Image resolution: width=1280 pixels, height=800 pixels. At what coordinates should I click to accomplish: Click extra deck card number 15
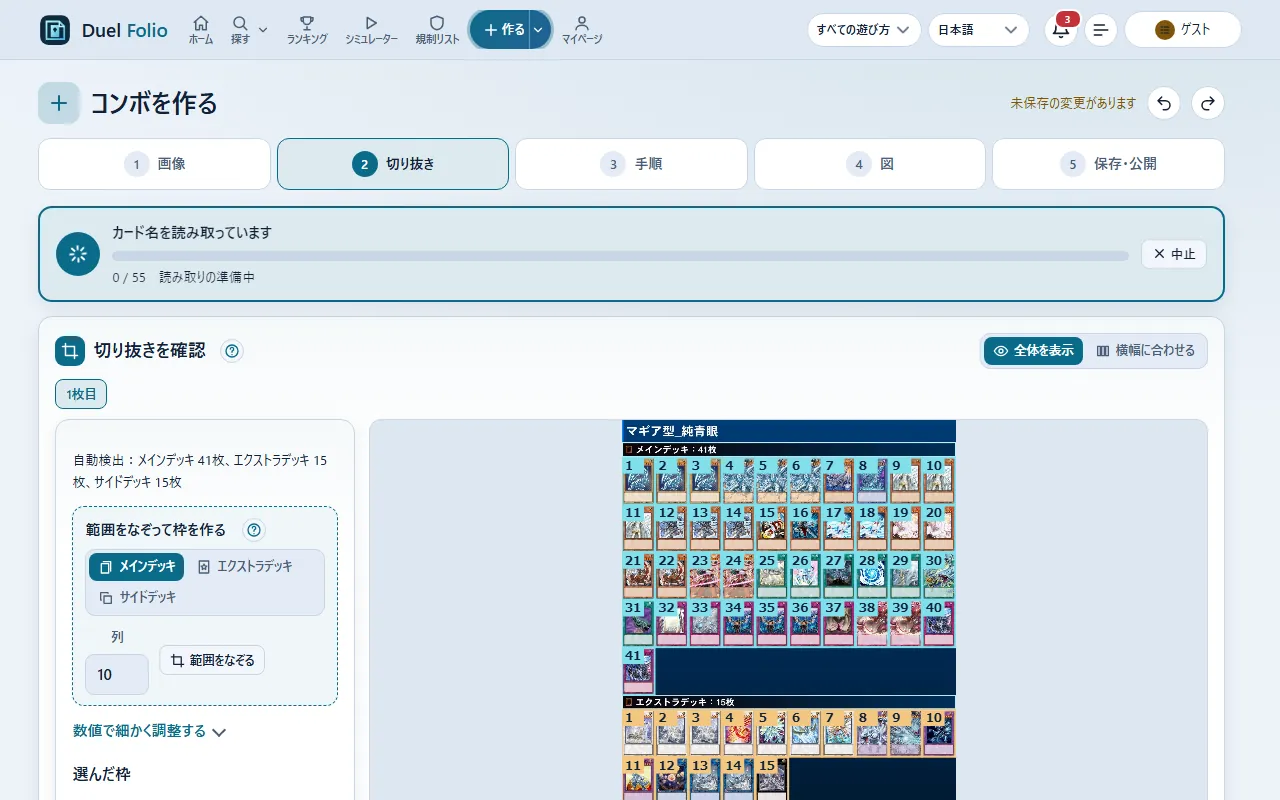pos(771,779)
